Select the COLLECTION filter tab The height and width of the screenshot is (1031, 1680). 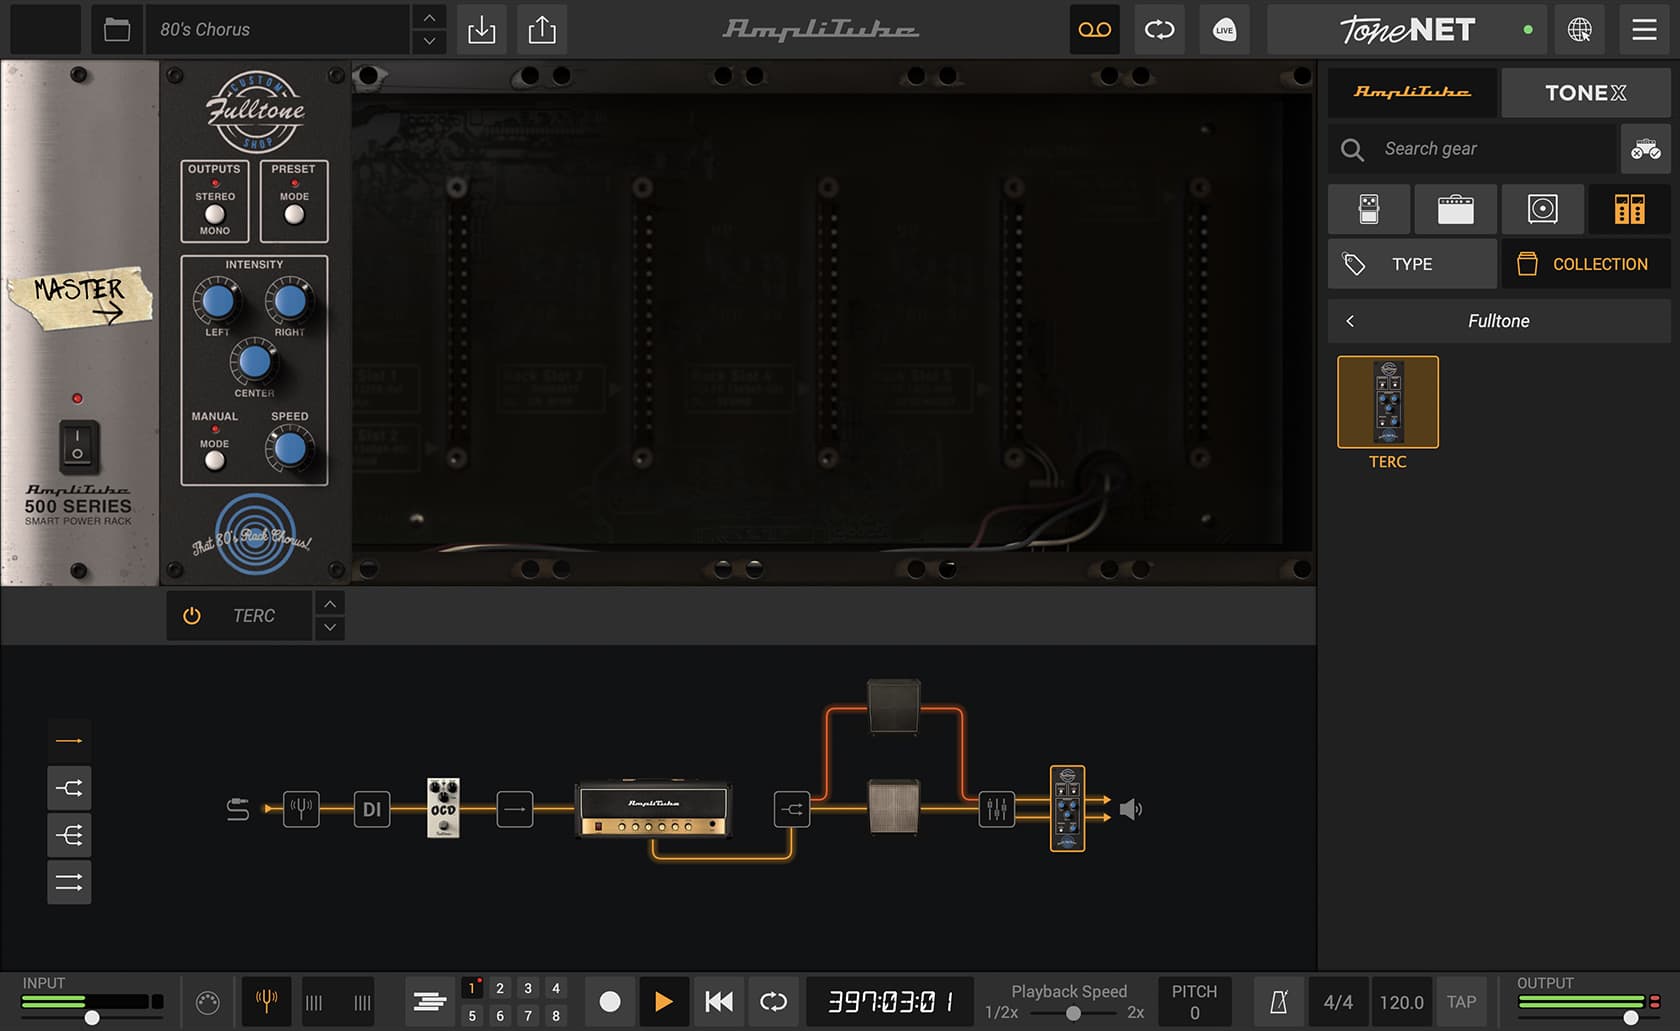[1585, 264]
